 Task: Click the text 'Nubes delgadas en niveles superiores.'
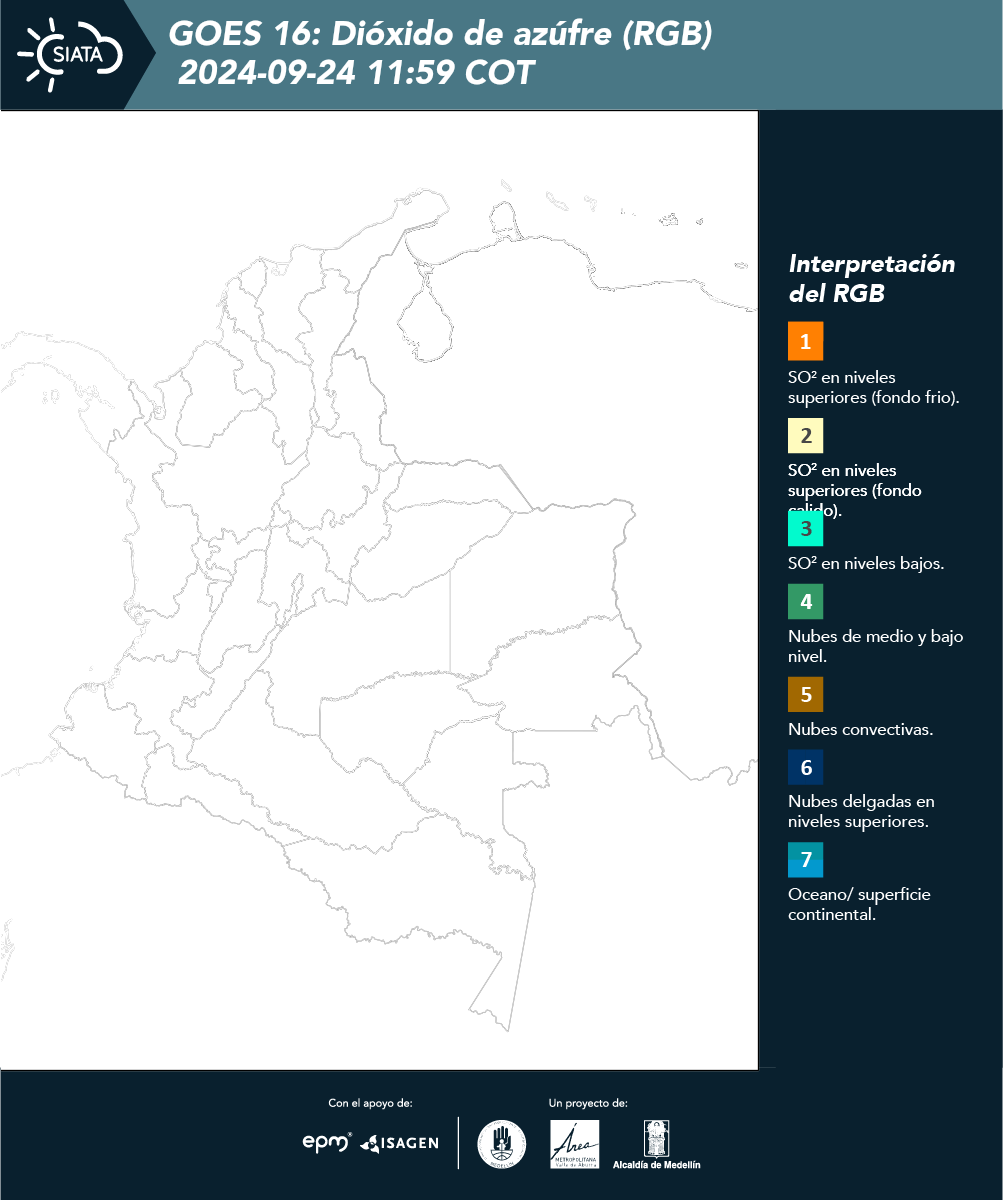click(861, 811)
